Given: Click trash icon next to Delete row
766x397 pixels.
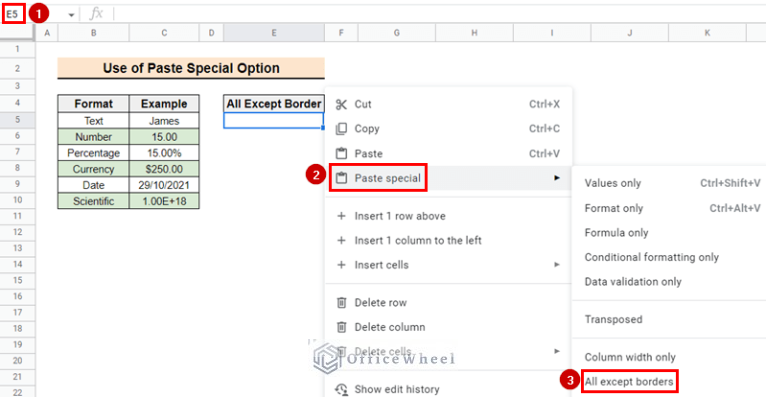Looking at the screenshot, I should [341, 303].
